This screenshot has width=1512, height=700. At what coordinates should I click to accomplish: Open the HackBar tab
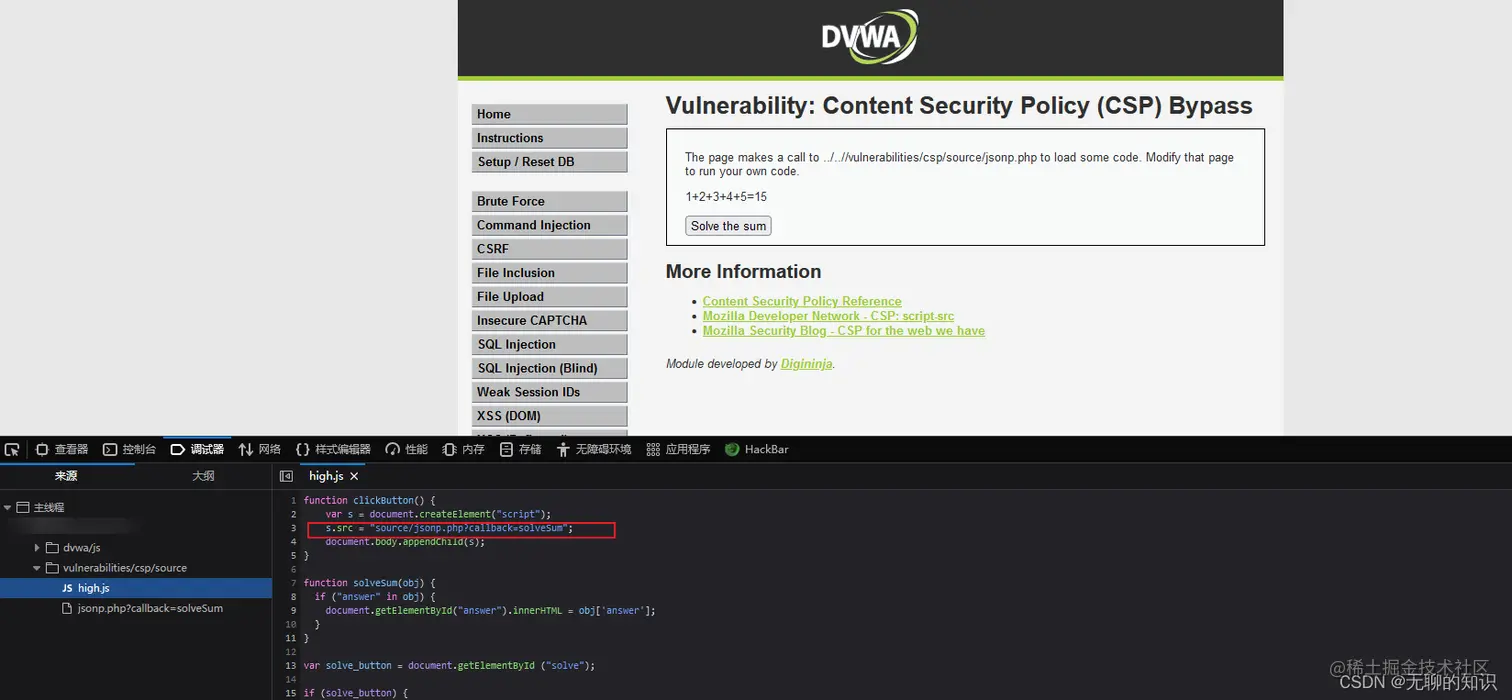tap(757, 450)
